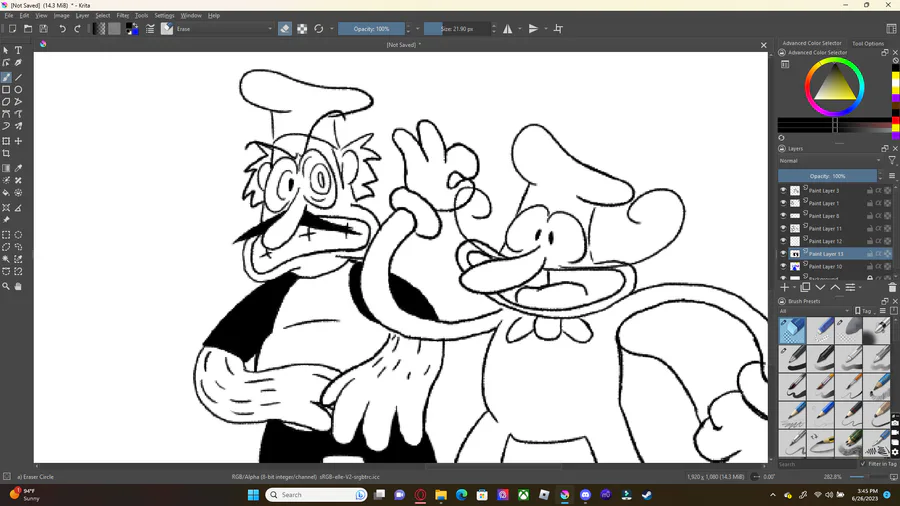Click the Windows Start button
The width and height of the screenshot is (900, 506).
[x=253, y=495]
